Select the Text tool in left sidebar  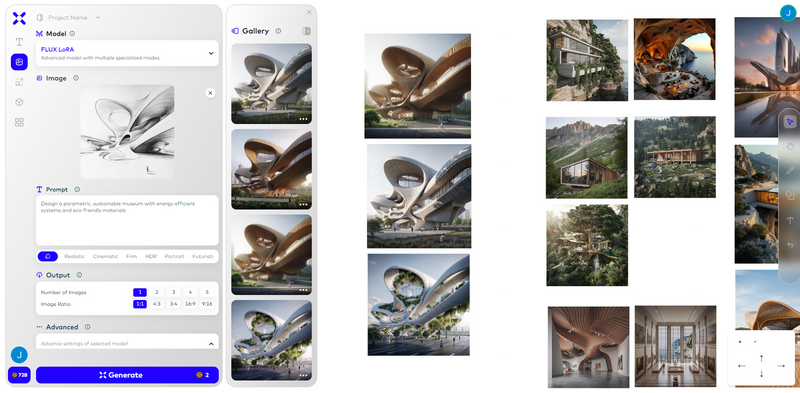19,42
